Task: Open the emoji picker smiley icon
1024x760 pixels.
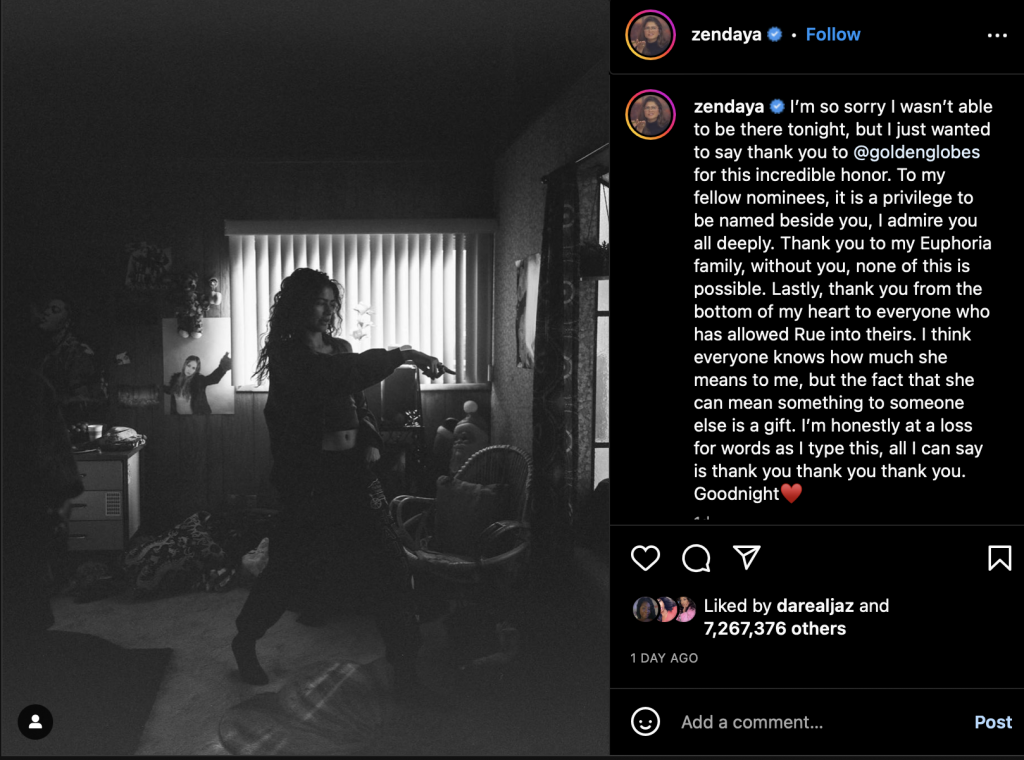Action: (645, 721)
